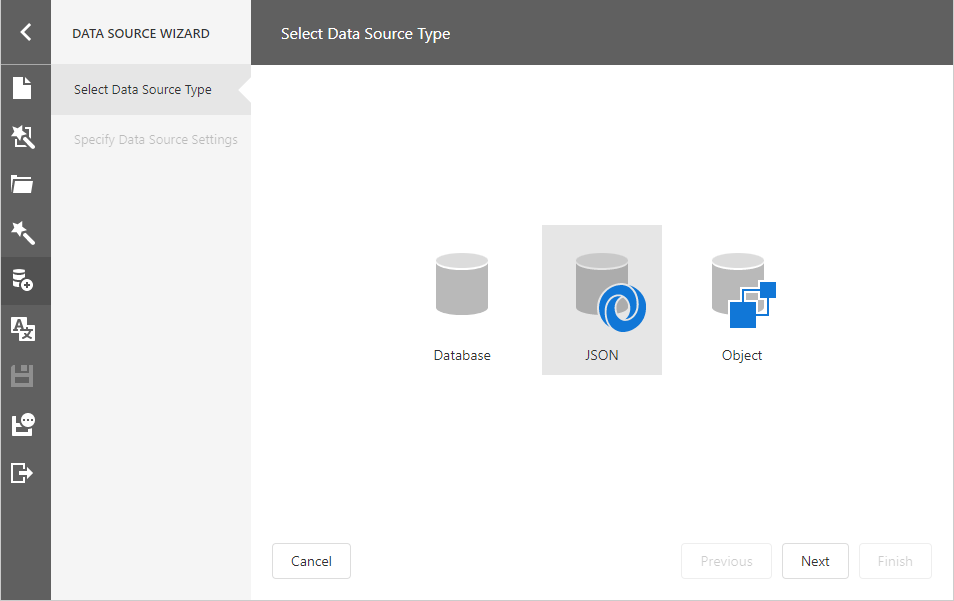
Task: Select the Database data source type
Action: [x=461, y=299]
